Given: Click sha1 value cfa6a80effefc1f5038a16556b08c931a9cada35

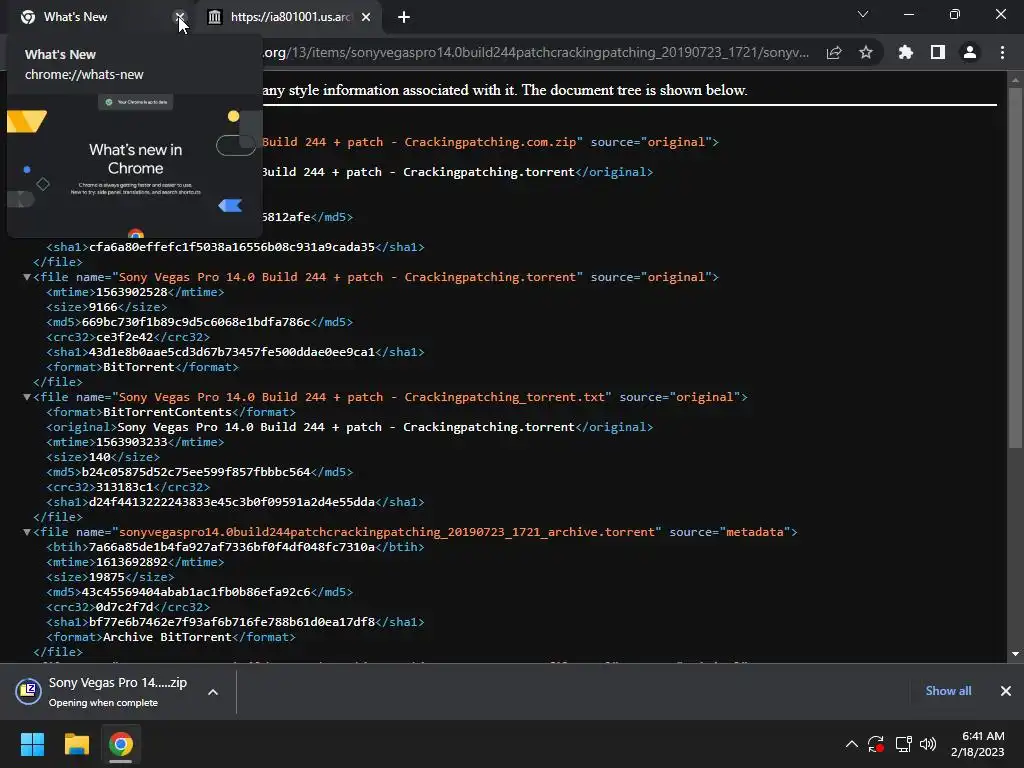Looking at the screenshot, I should point(232,247).
